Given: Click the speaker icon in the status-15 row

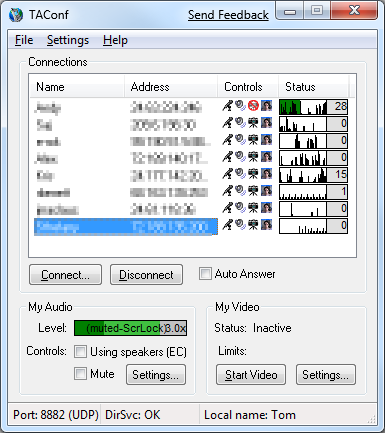Looking at the screenshot, I should pyautogui.click(x=240, y=174).
